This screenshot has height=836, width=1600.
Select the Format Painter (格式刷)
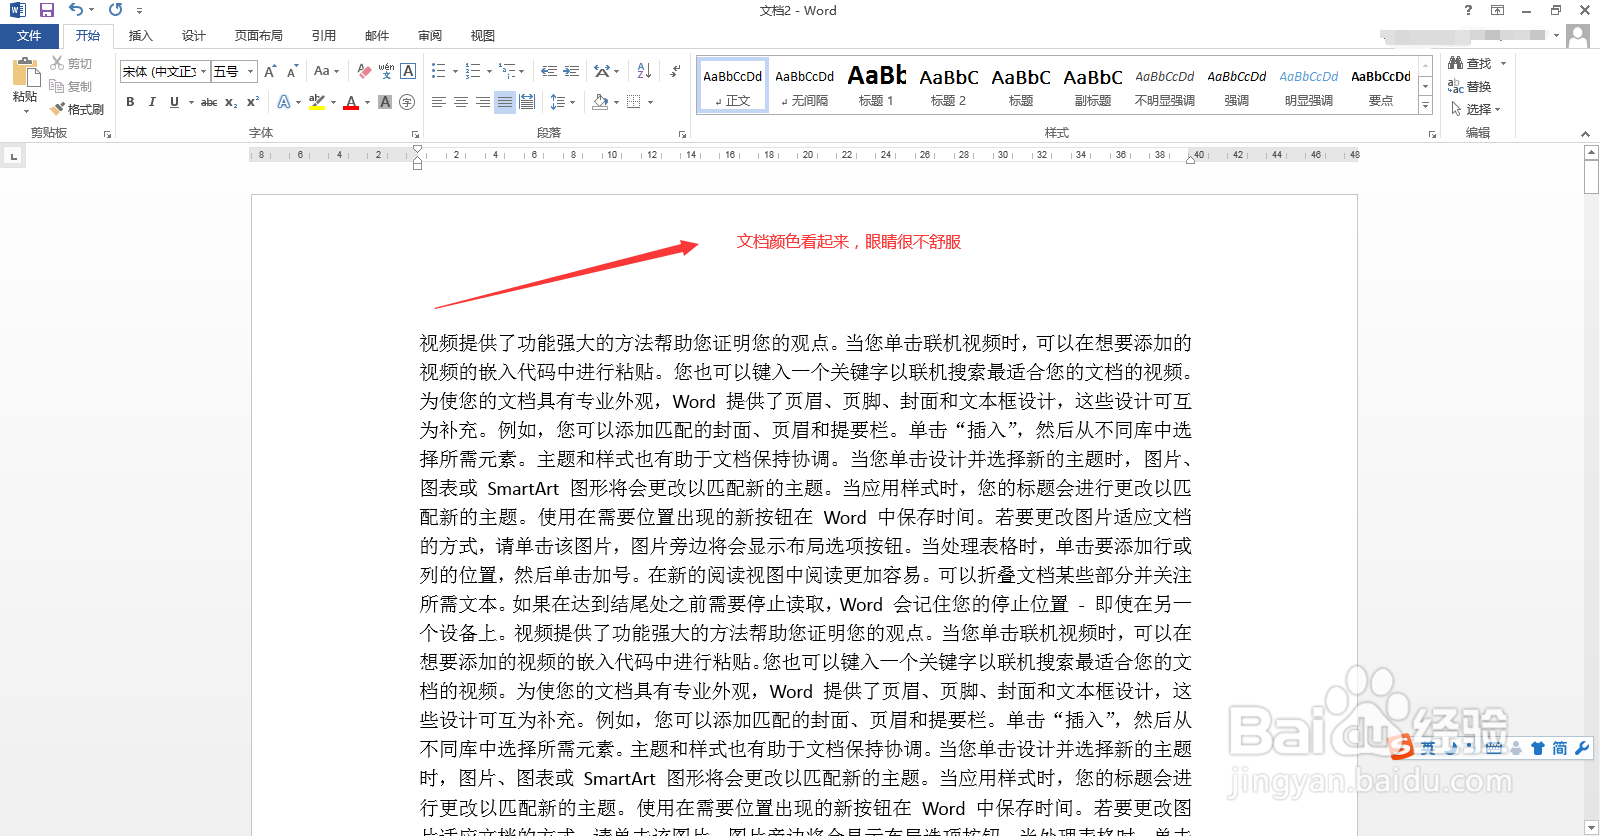[77, 109]
